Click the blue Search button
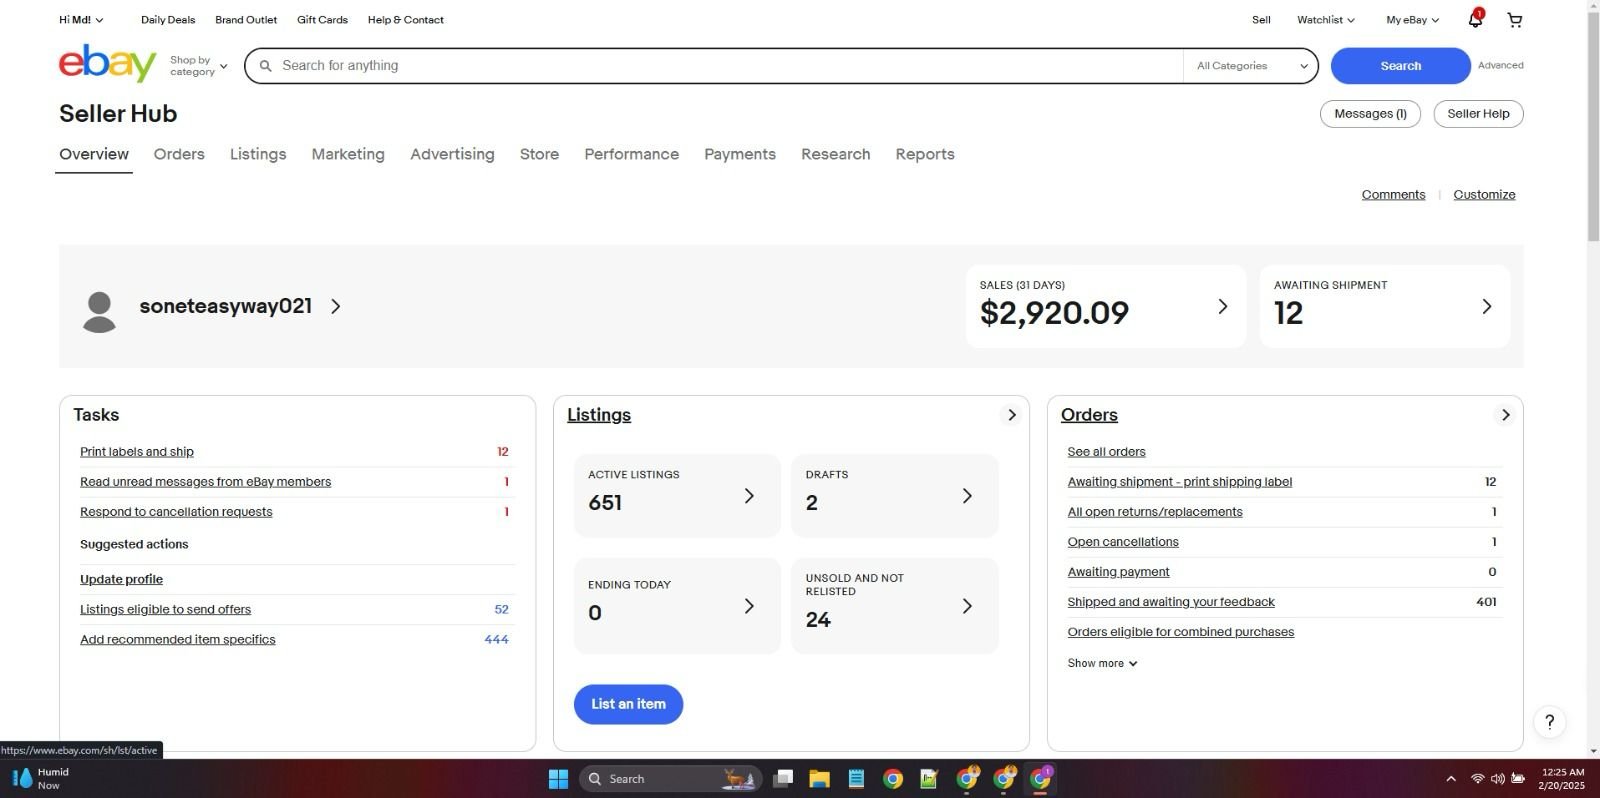Image resolution: width=1600 pixels, height=798 pixels. [1400, 66]
